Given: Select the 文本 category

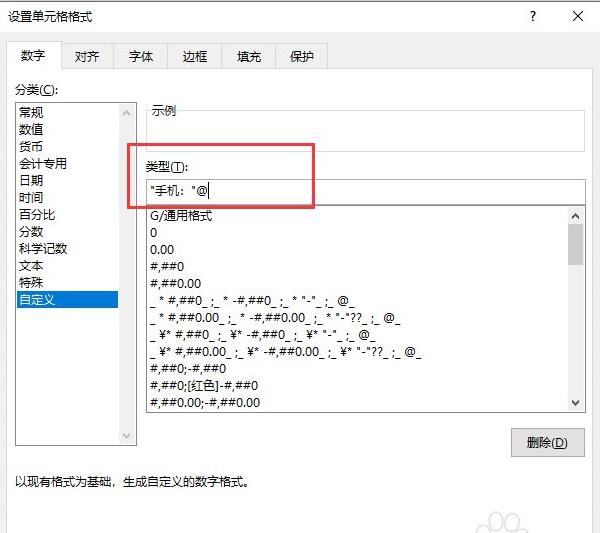Looking at the screenshot, I should click(67, 266).
